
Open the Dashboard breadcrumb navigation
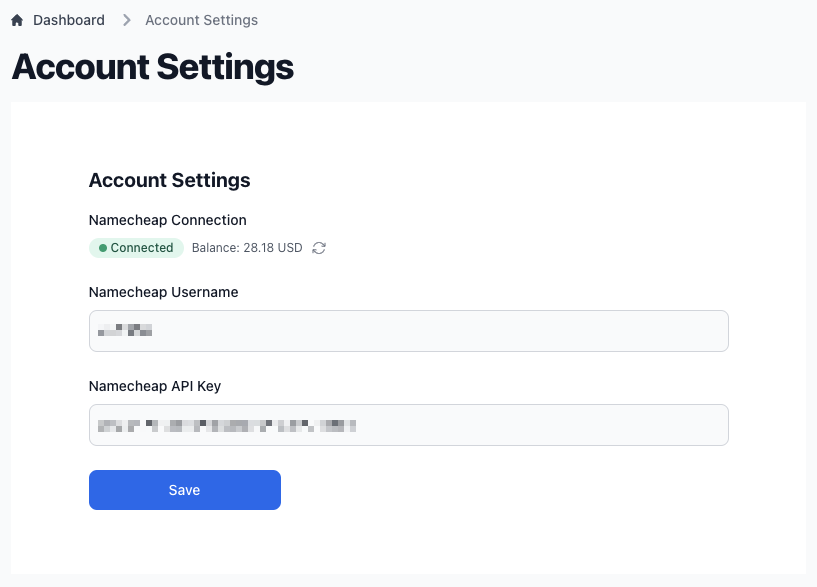(x=70, y=19)
